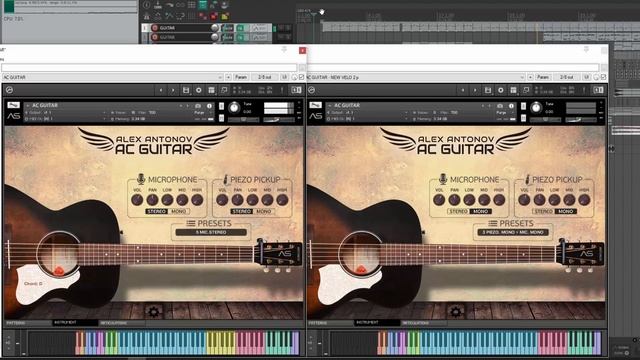Open FX chain of first GUITAR track
This screenshot has height=360, width=640.
click(x=240, y=28)
